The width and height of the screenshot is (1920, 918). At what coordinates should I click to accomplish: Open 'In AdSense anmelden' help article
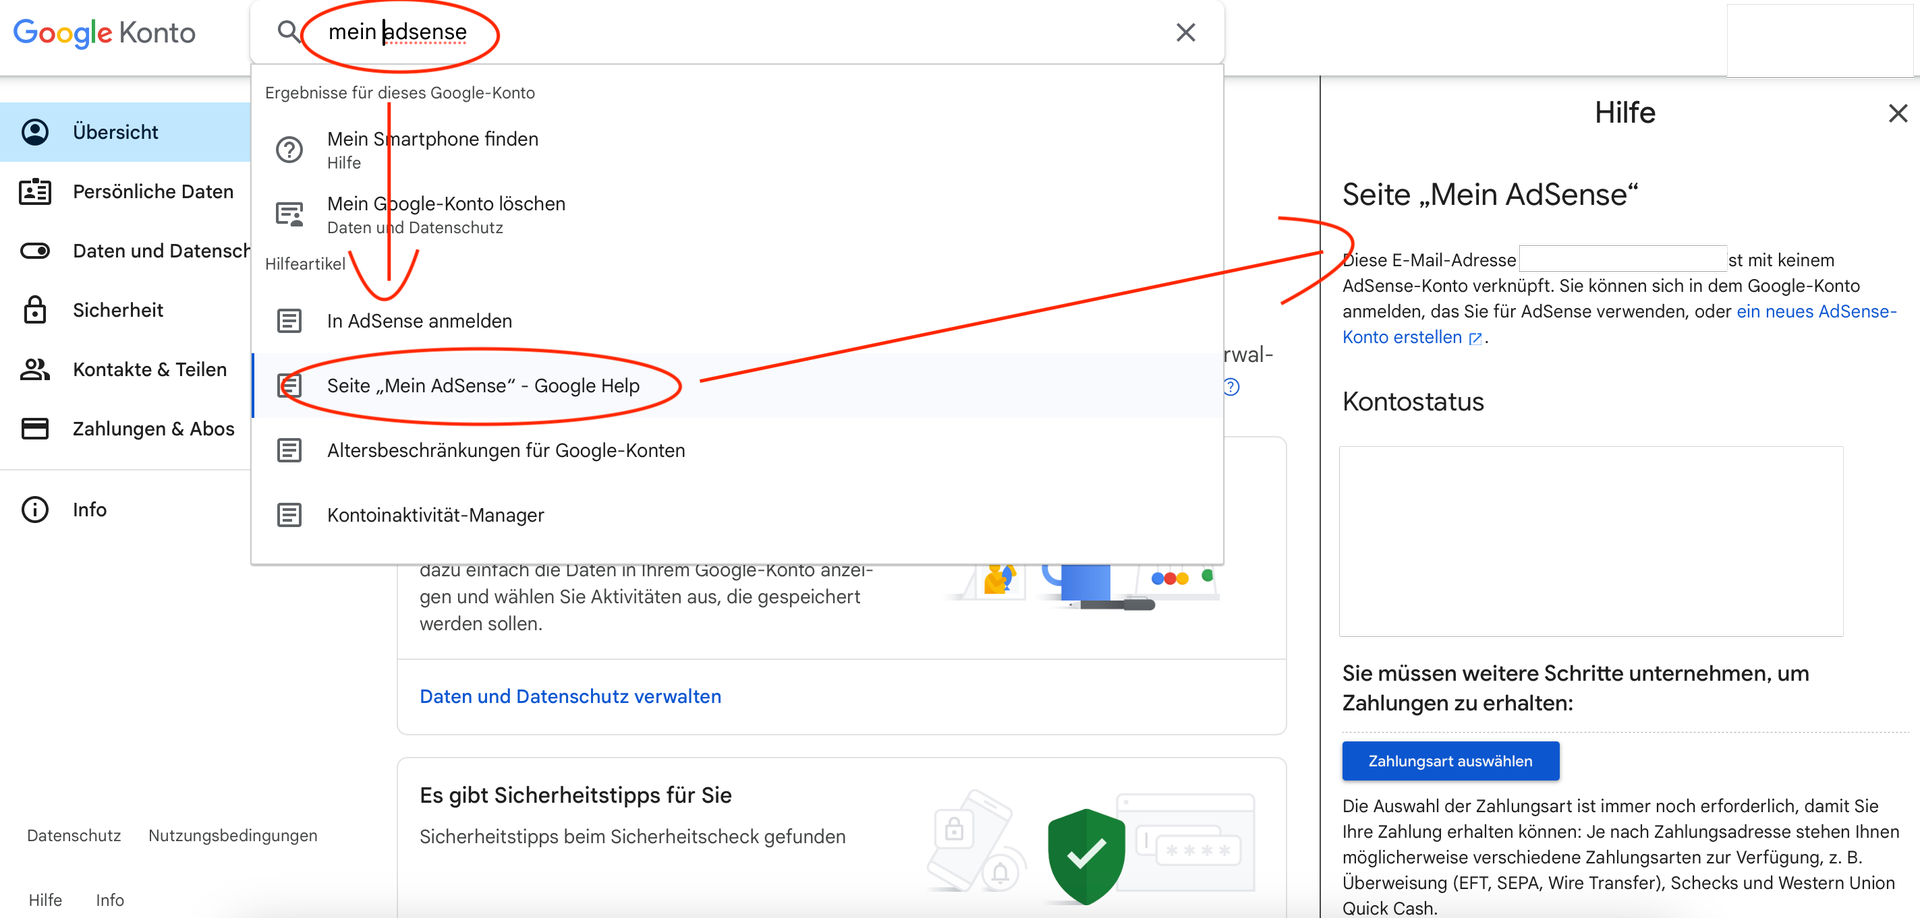(419, 321)
